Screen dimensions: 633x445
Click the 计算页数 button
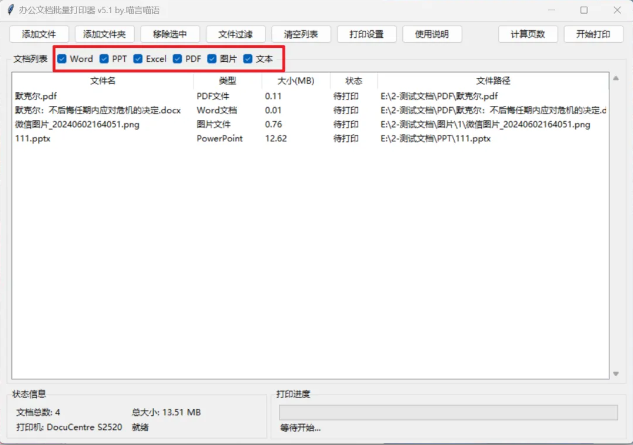[x=527, y=34]
